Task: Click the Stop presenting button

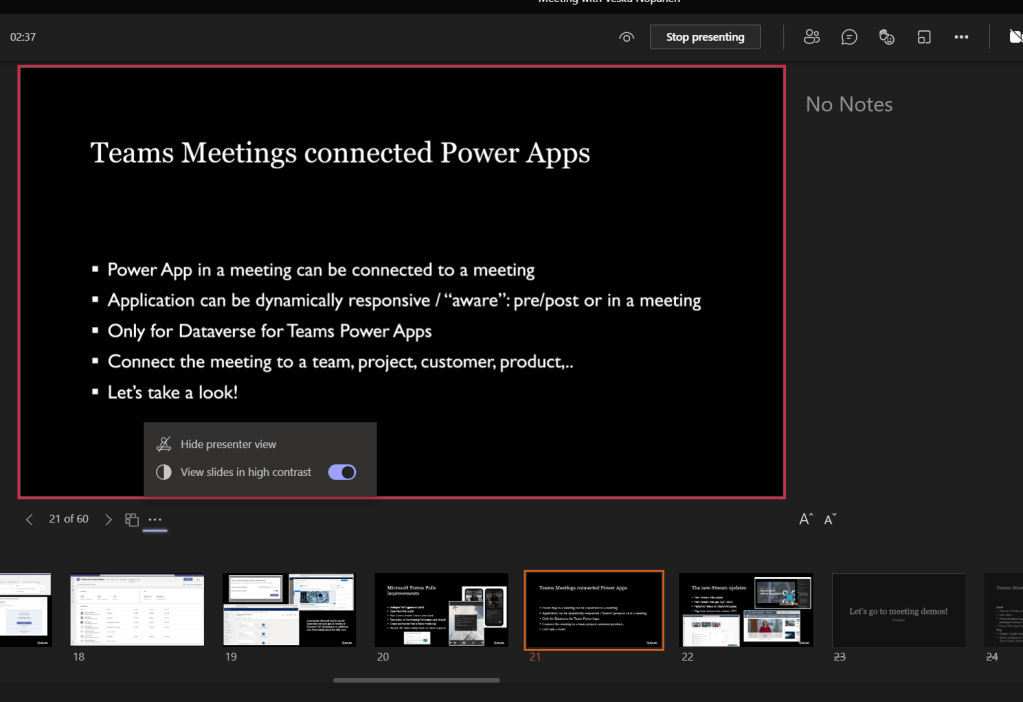Action: click(x=705, y=37)
